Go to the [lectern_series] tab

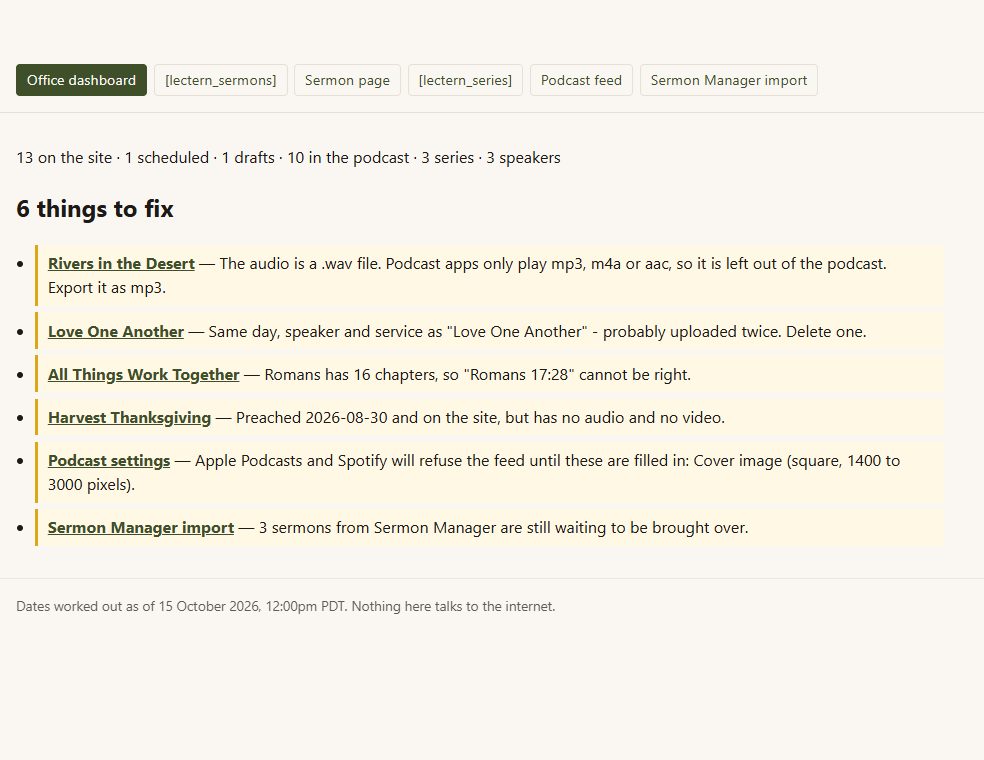point(466,80)
